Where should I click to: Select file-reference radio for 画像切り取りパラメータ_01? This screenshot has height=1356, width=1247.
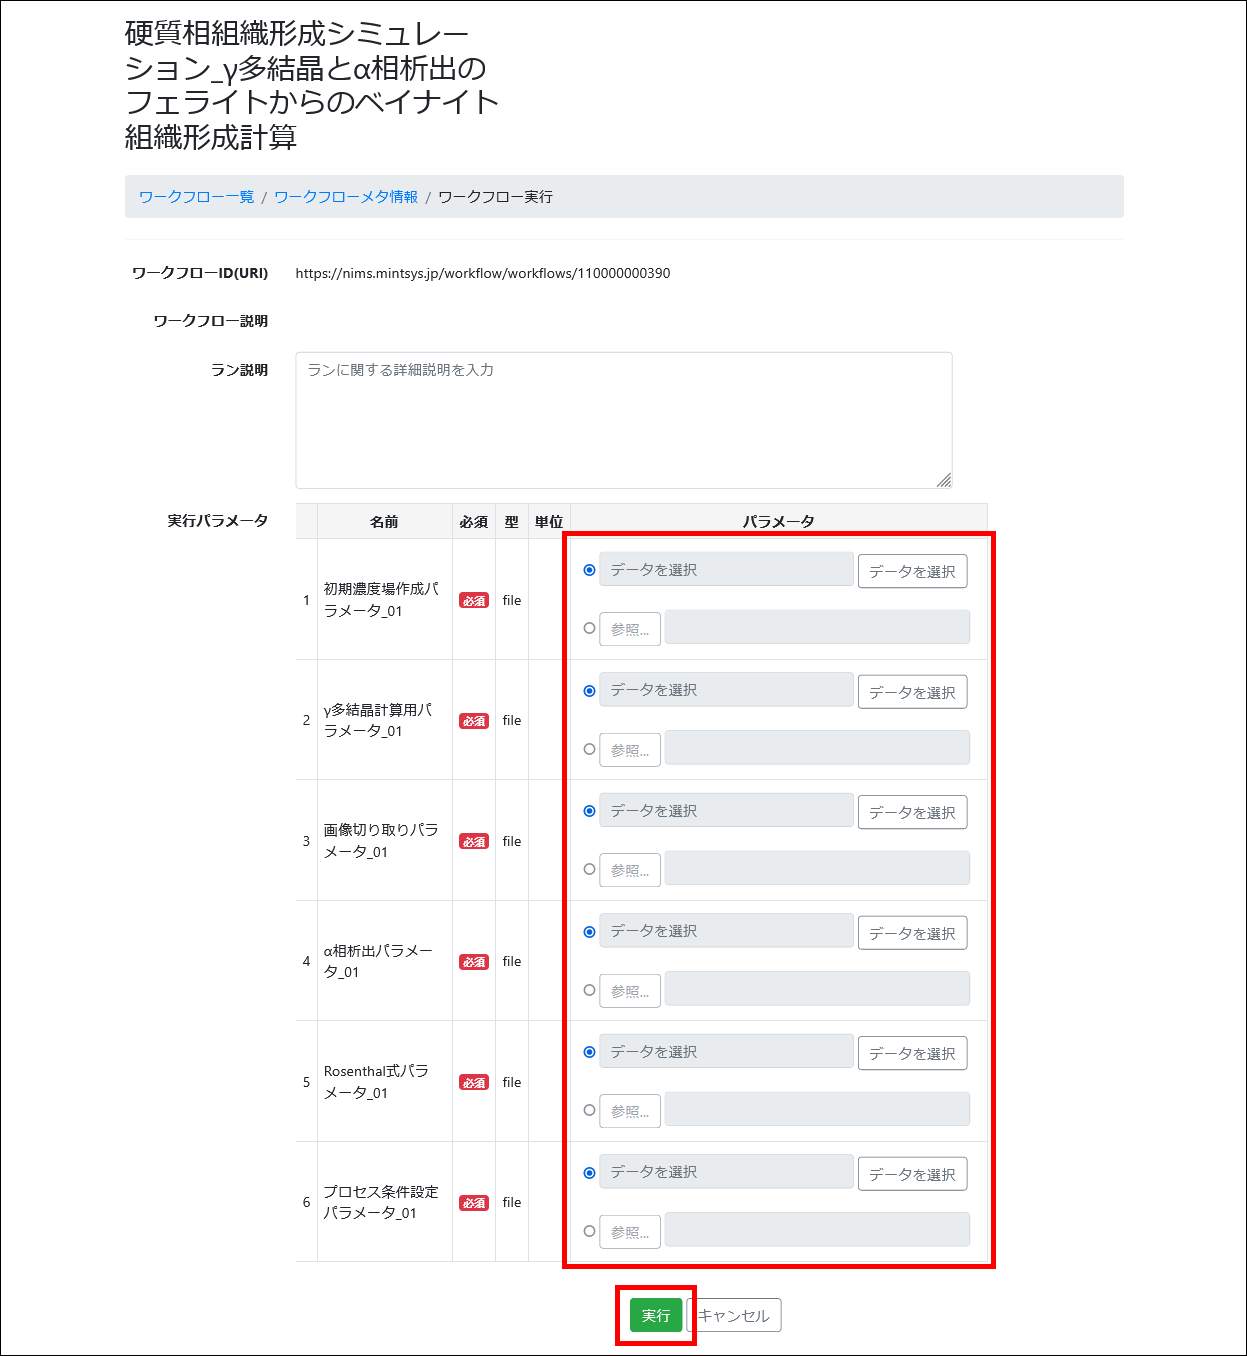589,869
